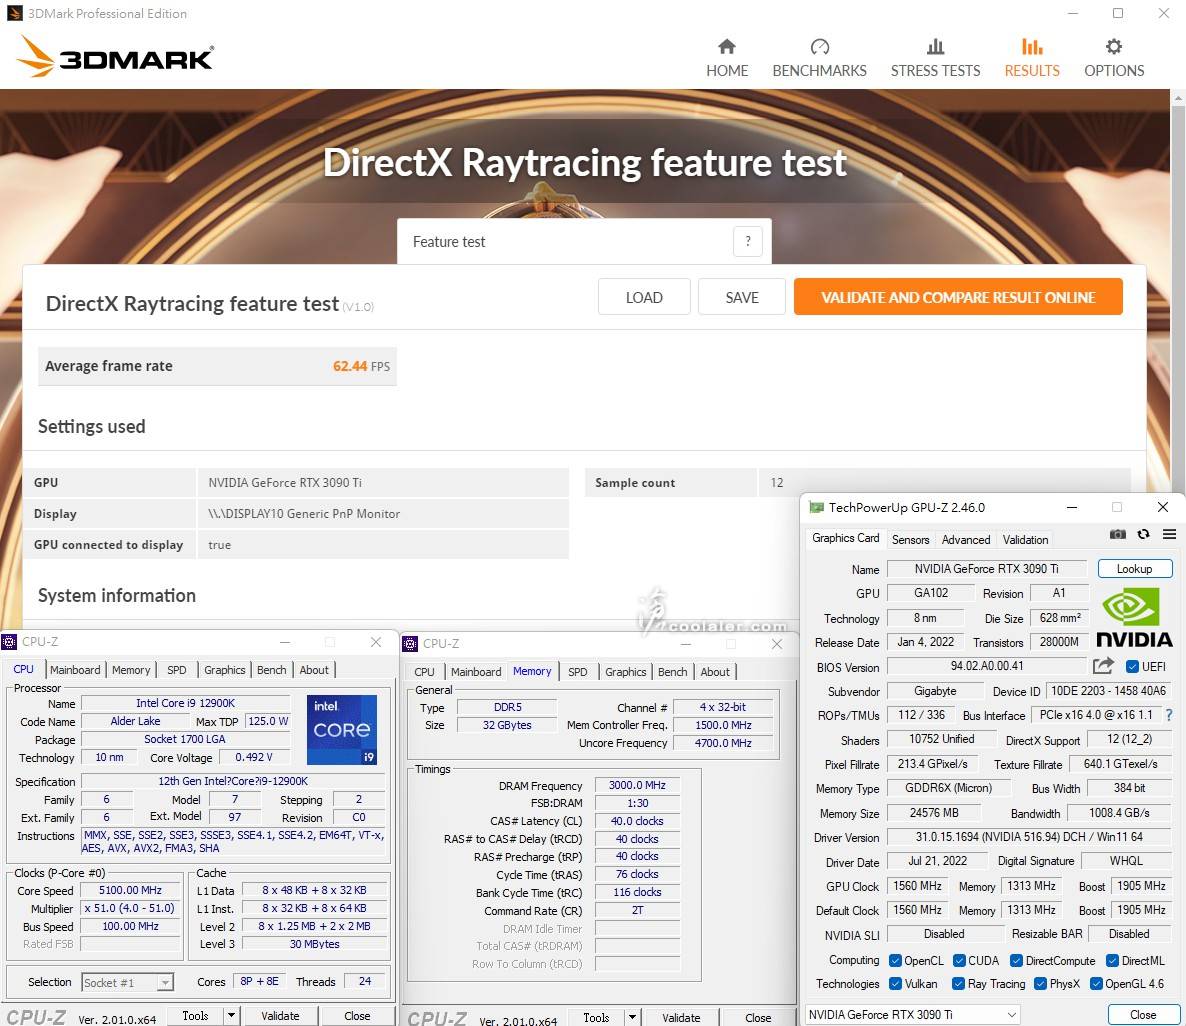Click the 3DMark logo
This screenshot has height=1026, width=1186.
(115, 57)
